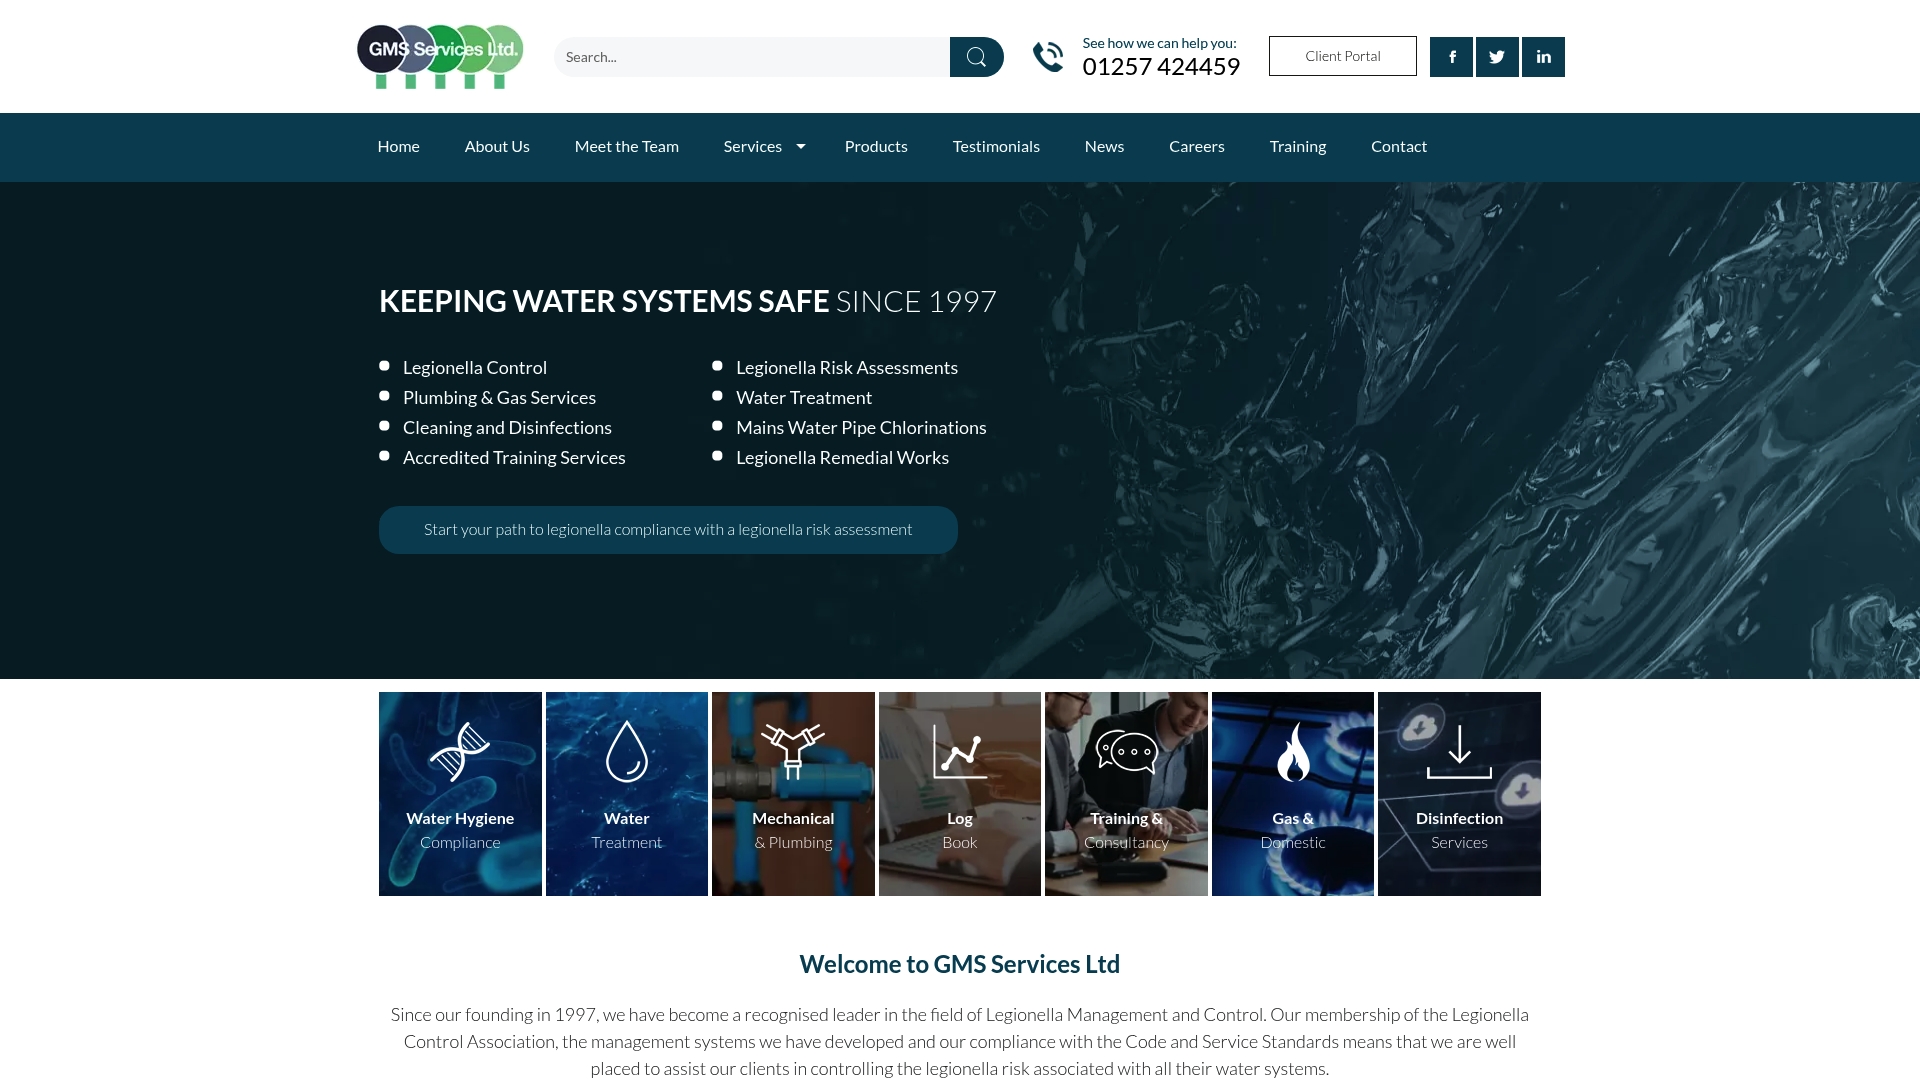Focus the Search input field
Screen dimensions: 1920x1080
tap(752, 57)
